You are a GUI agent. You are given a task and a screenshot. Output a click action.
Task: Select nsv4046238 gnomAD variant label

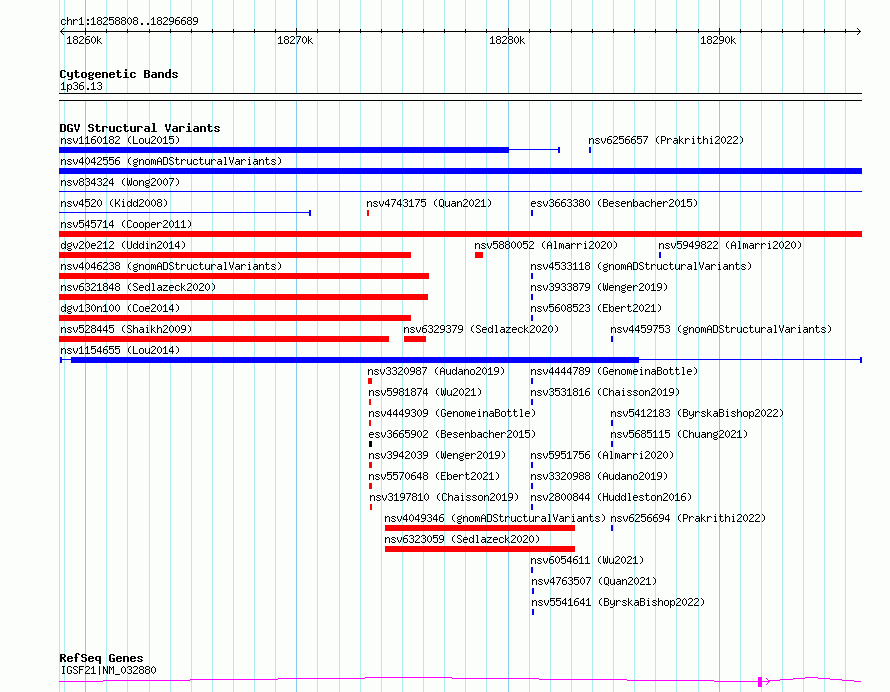tap(171, 266)
